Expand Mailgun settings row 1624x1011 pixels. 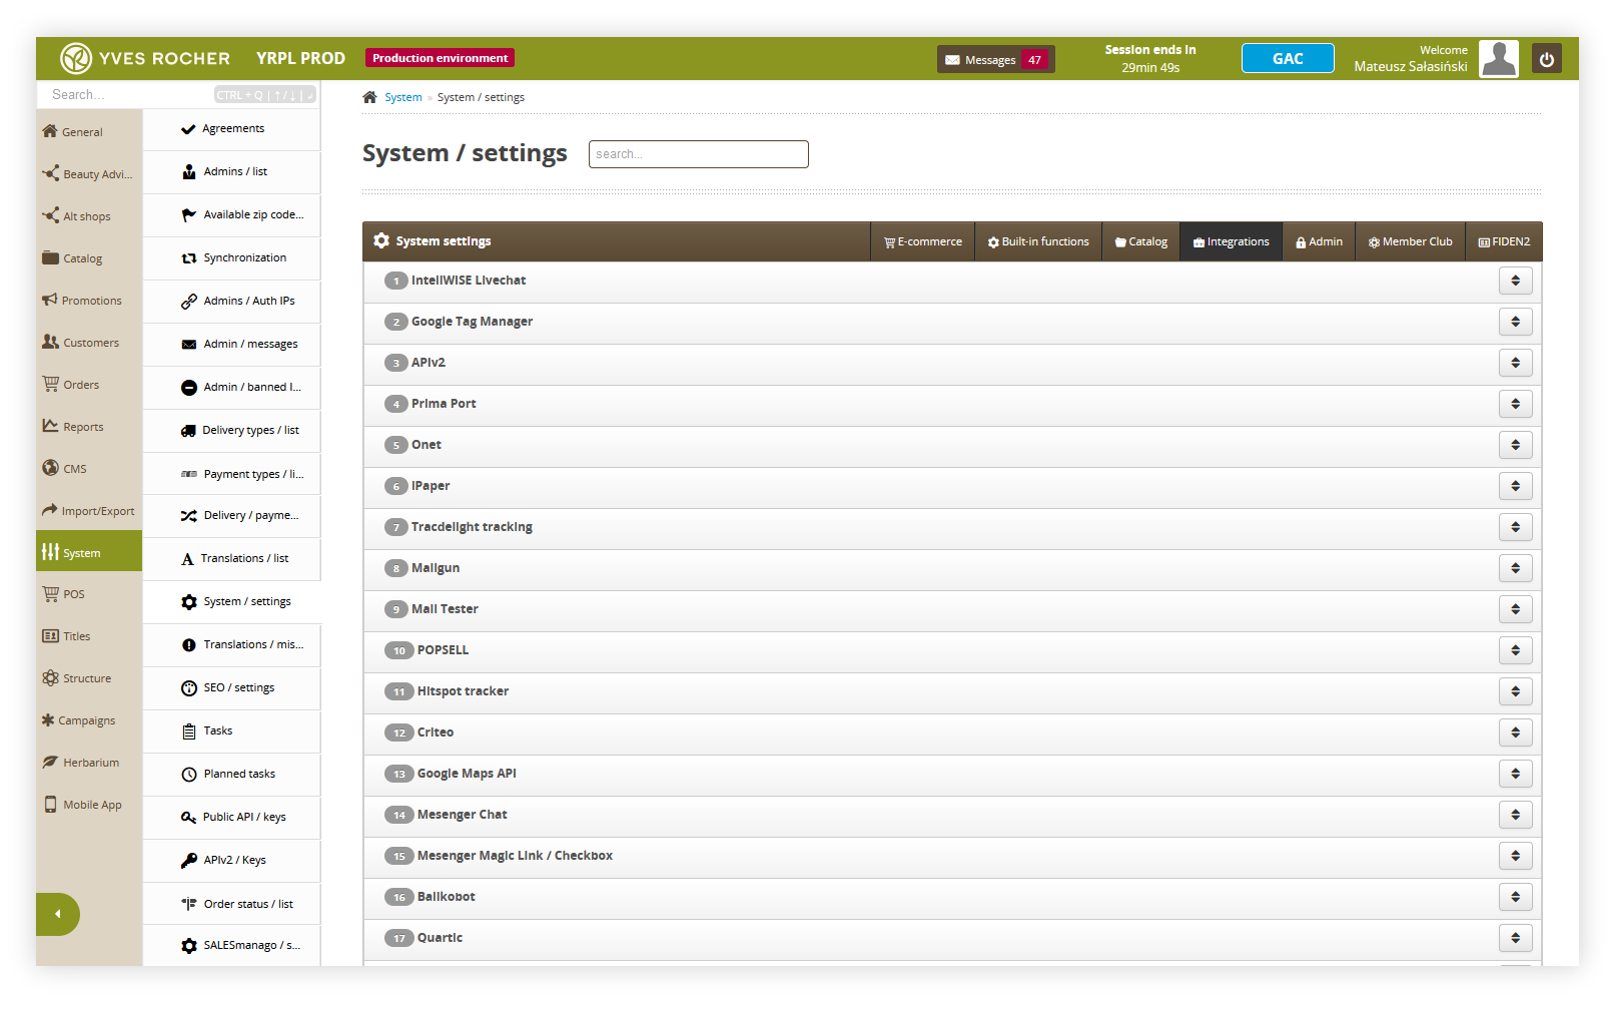click(1515, 568)
